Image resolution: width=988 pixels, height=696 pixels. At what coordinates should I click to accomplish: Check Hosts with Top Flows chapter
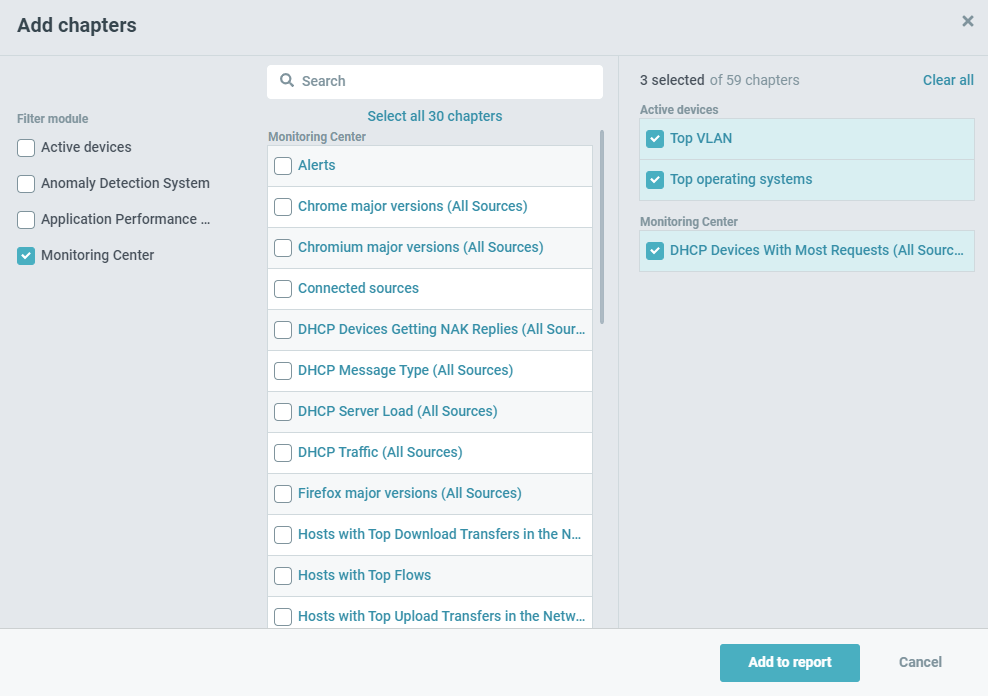283,576
